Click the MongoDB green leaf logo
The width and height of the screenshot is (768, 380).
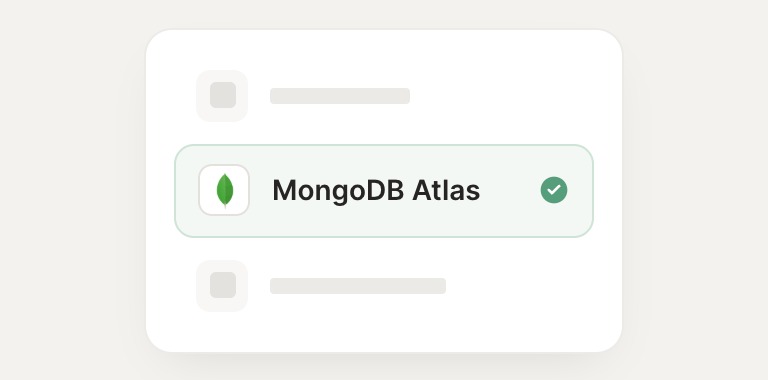pos(225,190)
